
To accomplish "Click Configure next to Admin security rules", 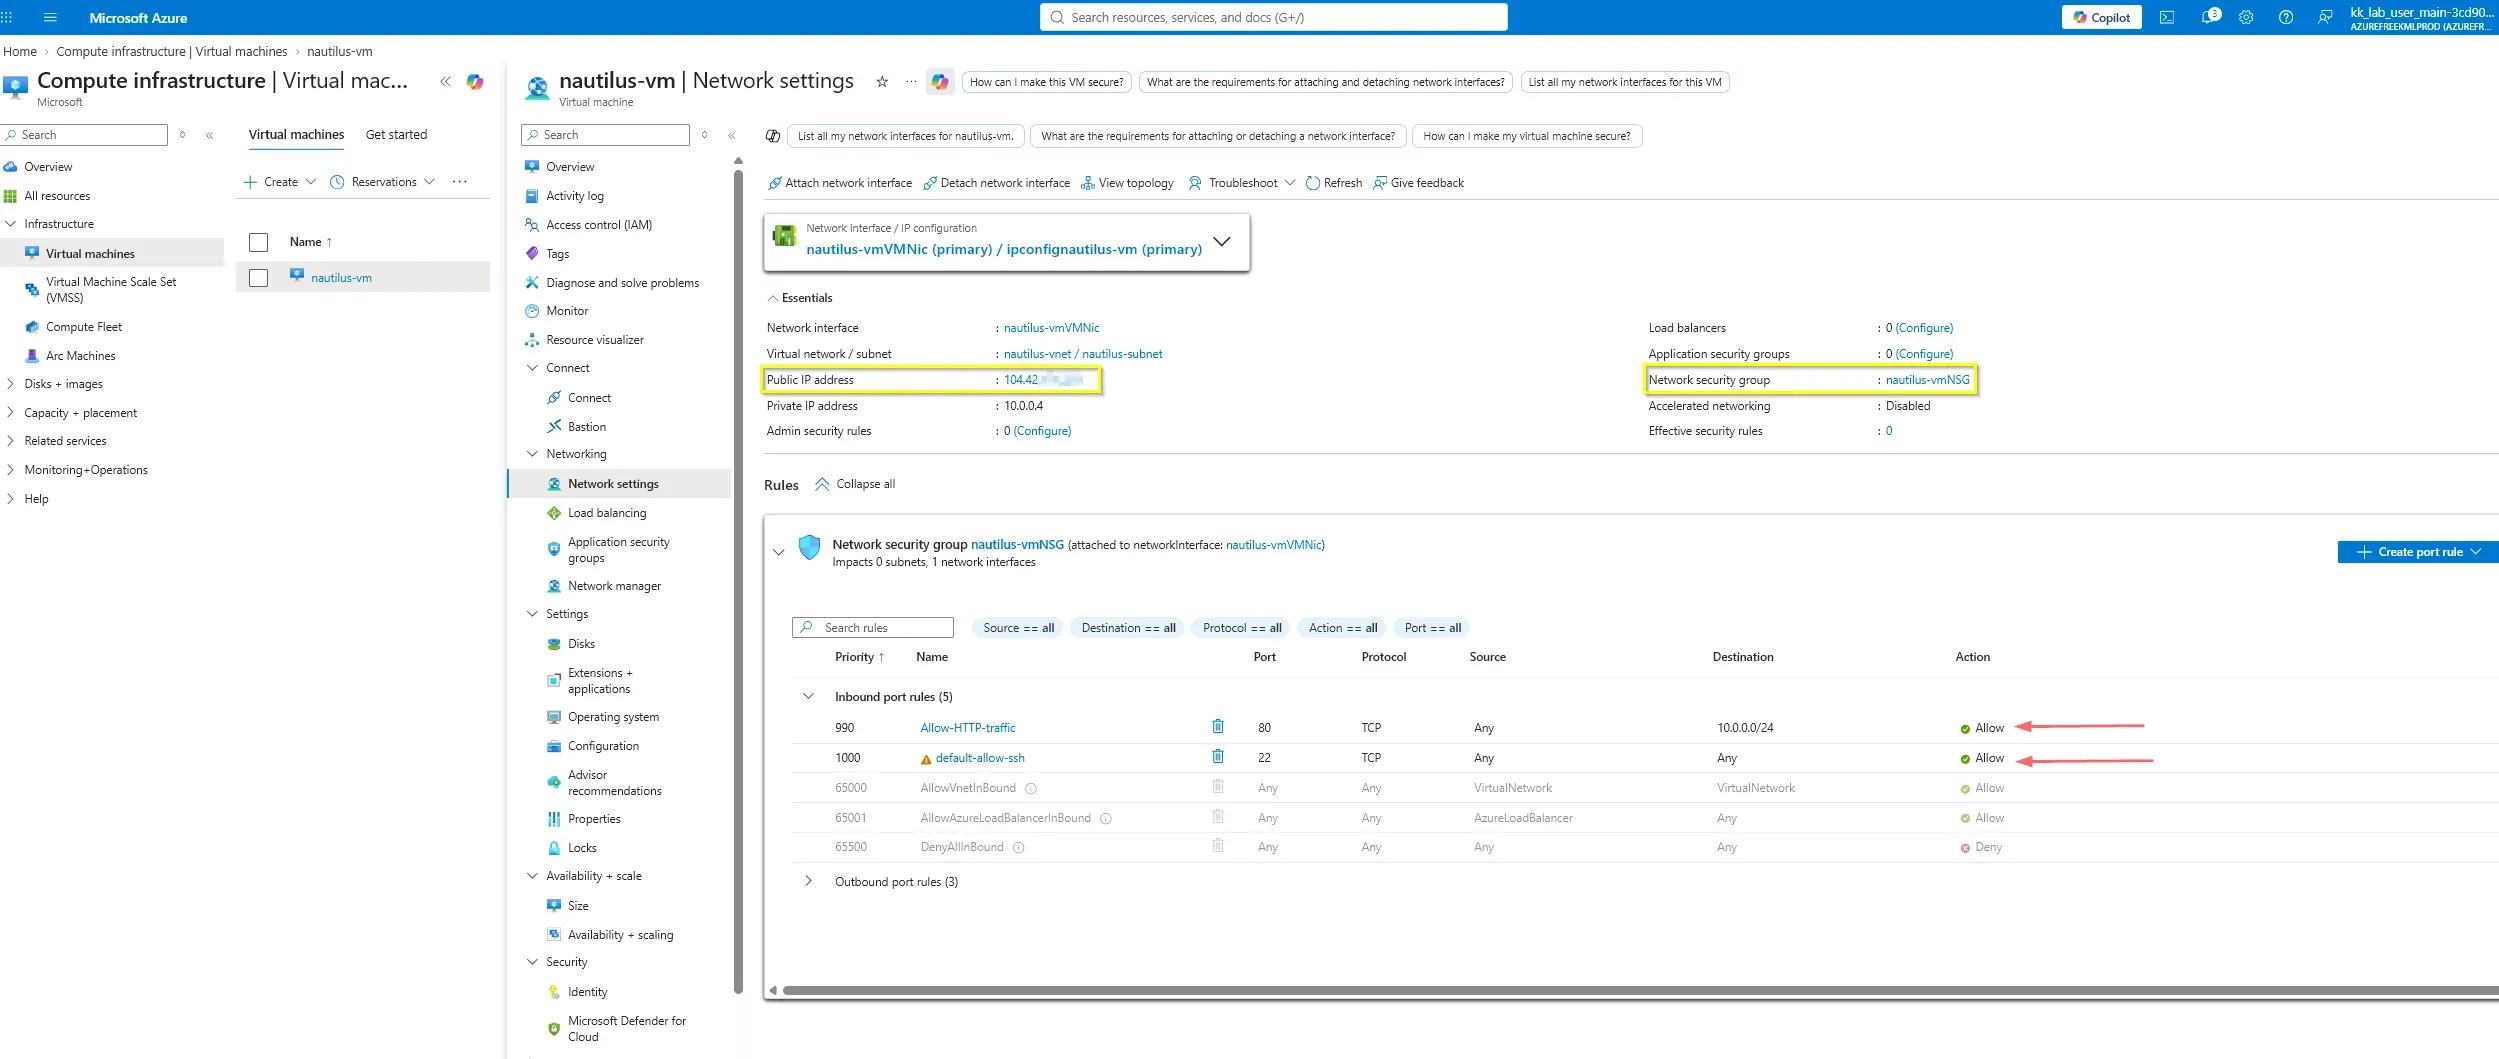I will pyautogui.click(x=1042, y=431).
